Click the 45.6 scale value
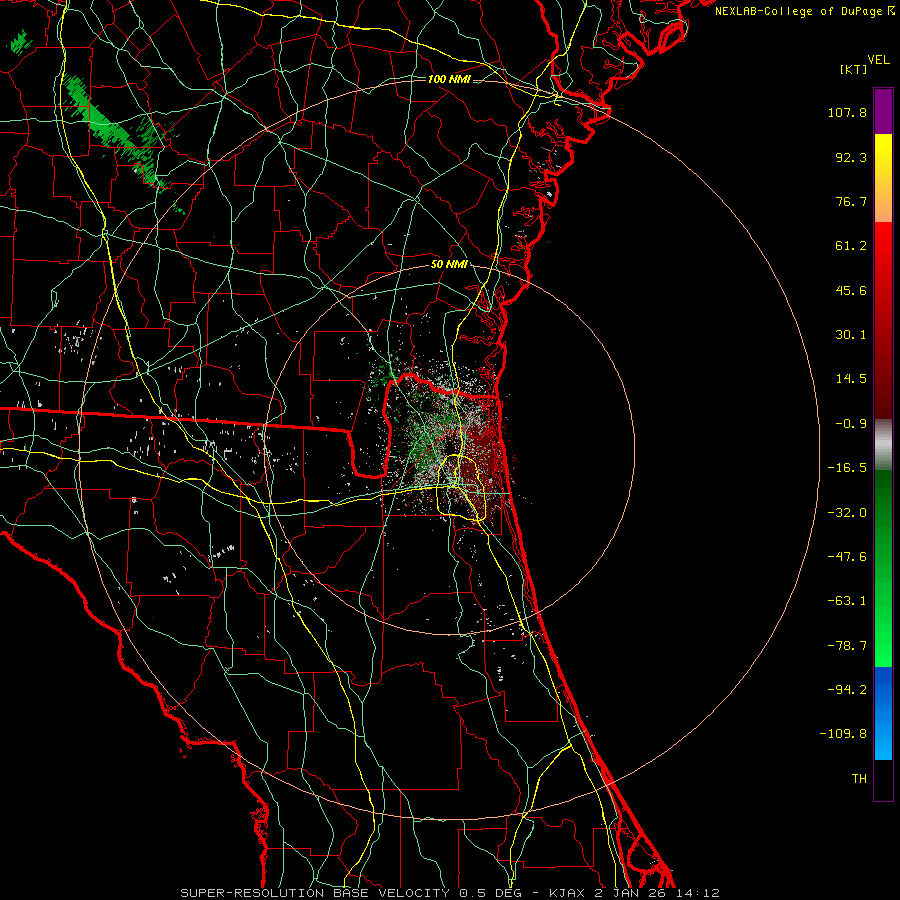900x900 pixels. 851,290
